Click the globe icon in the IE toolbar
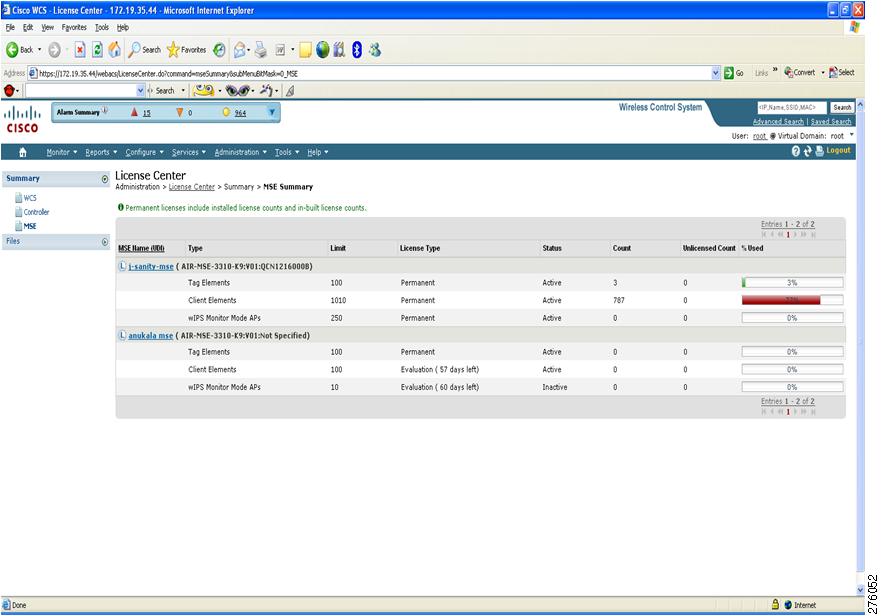 pyautogui.click(x=323, y=50)
